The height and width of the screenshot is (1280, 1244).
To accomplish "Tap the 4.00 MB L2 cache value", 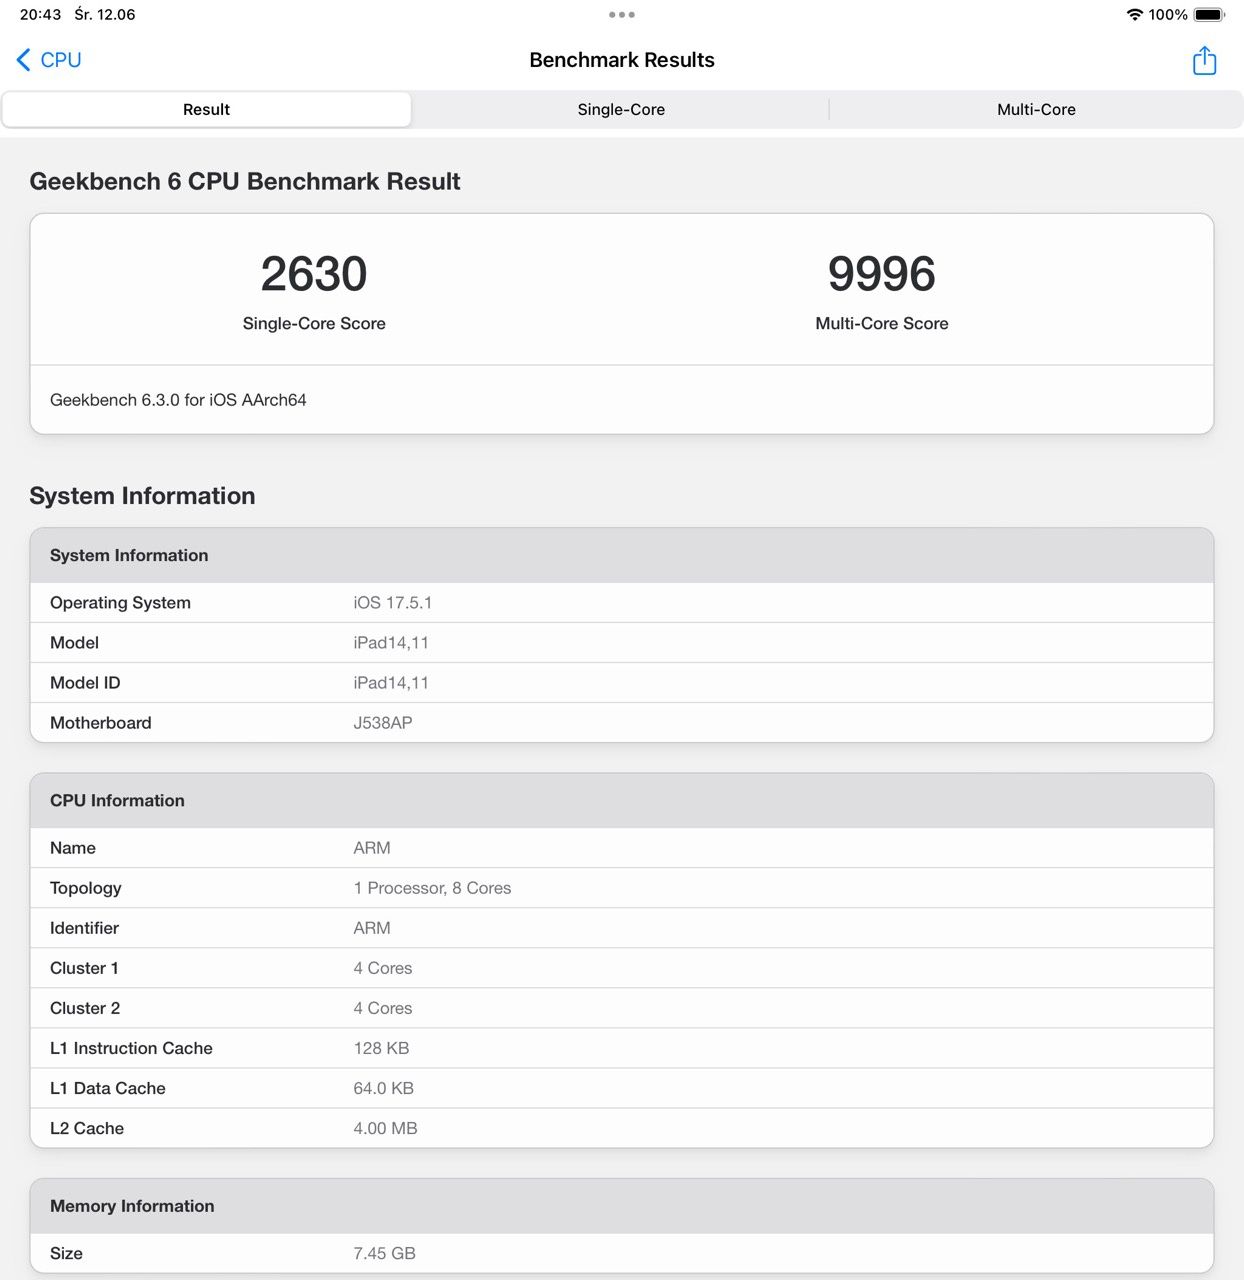I will tap(385, 1128).
